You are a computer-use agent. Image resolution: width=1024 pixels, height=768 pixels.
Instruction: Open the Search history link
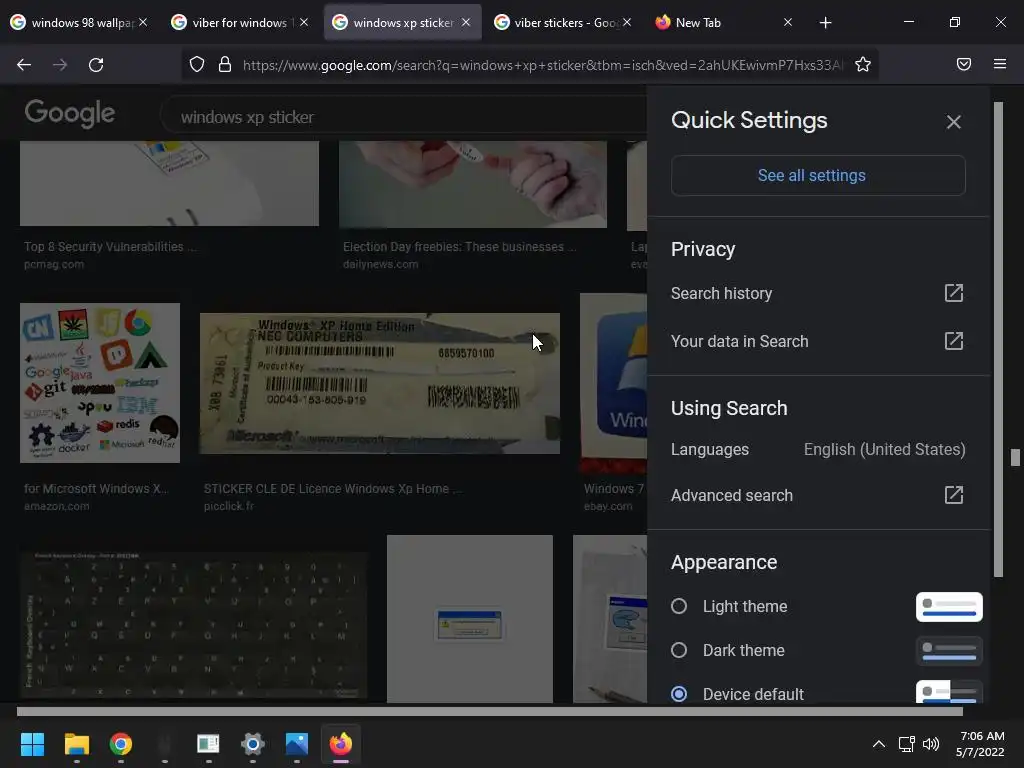(x=721, y=293)
